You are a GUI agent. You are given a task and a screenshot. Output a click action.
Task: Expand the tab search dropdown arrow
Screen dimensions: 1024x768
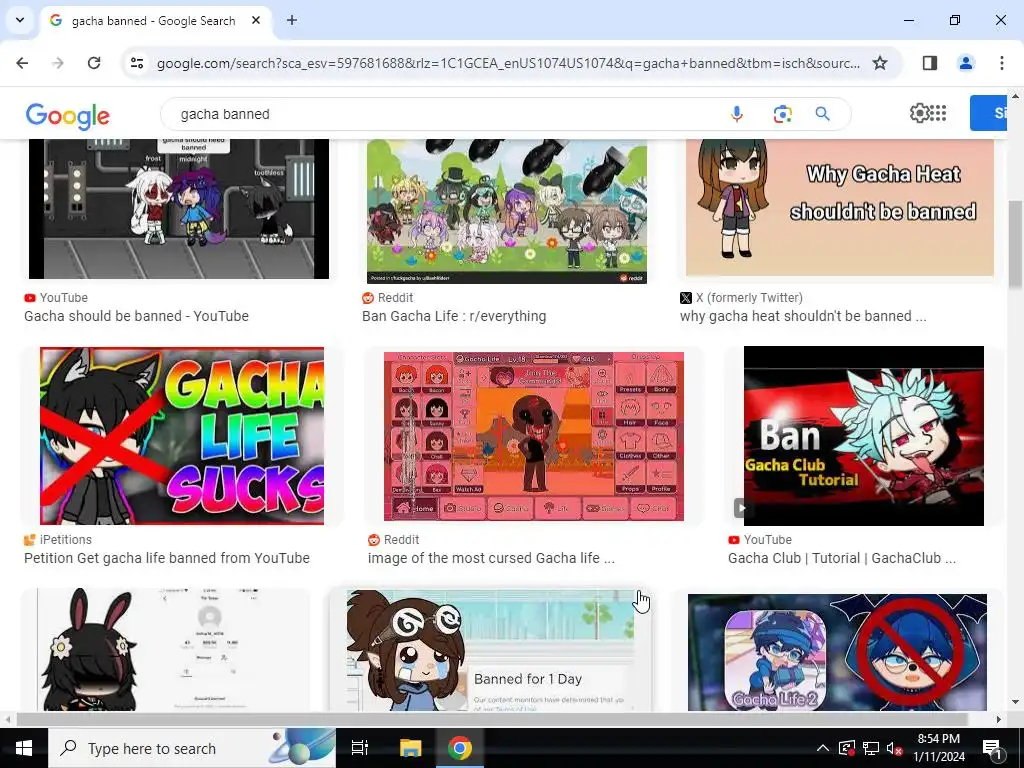[x=20, y=20]
